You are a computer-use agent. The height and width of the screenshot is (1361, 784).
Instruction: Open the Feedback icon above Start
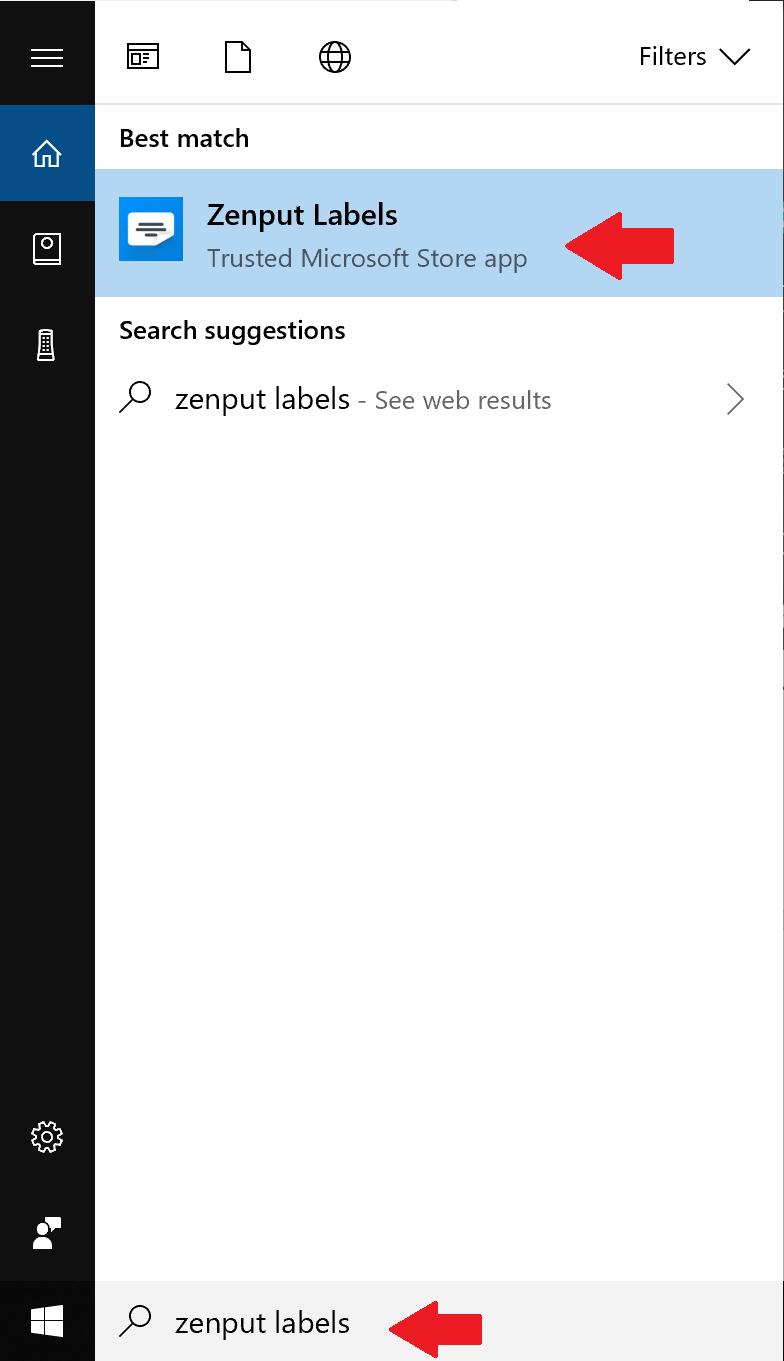click(47, 1233)
